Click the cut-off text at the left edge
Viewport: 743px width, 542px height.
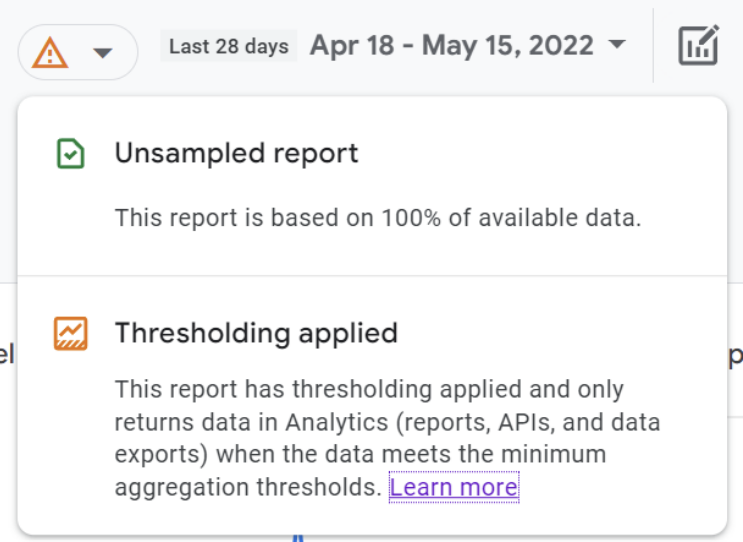(x=6, y=355)
